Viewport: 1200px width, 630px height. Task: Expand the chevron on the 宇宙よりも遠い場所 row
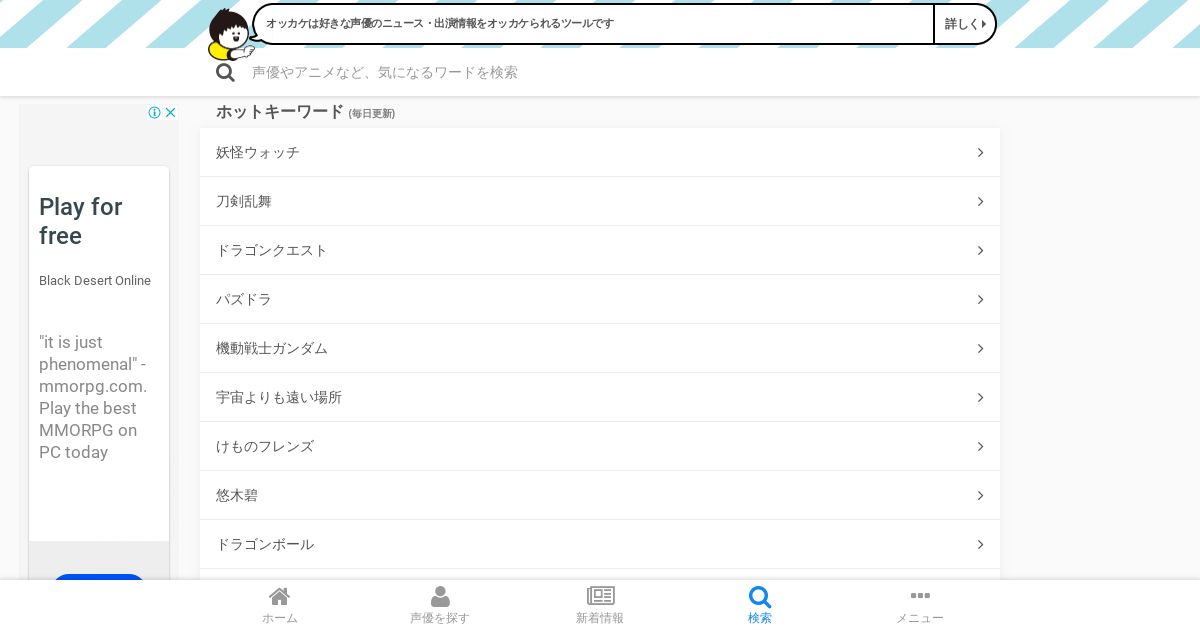point(980,398)
